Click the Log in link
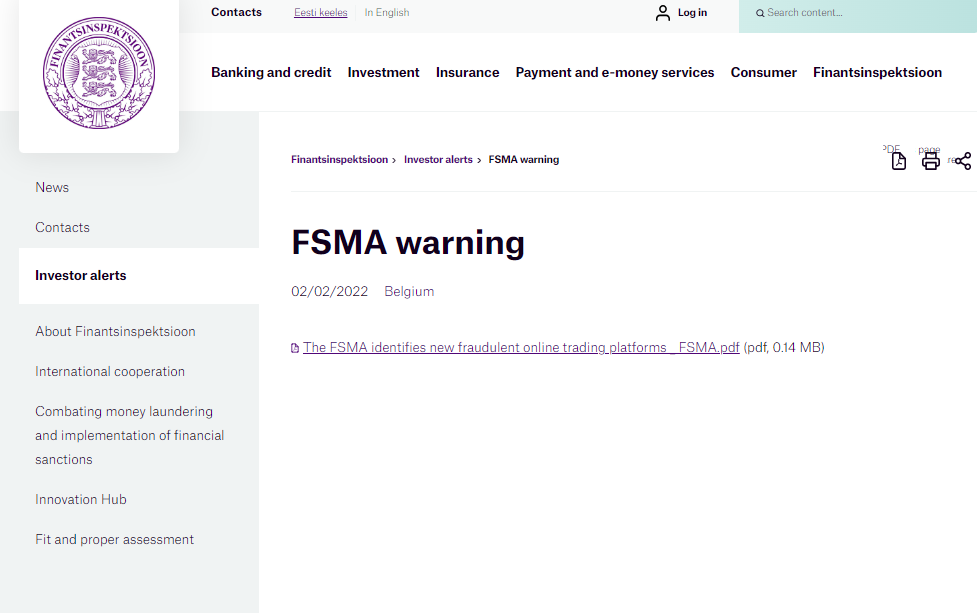 [692, 13]
